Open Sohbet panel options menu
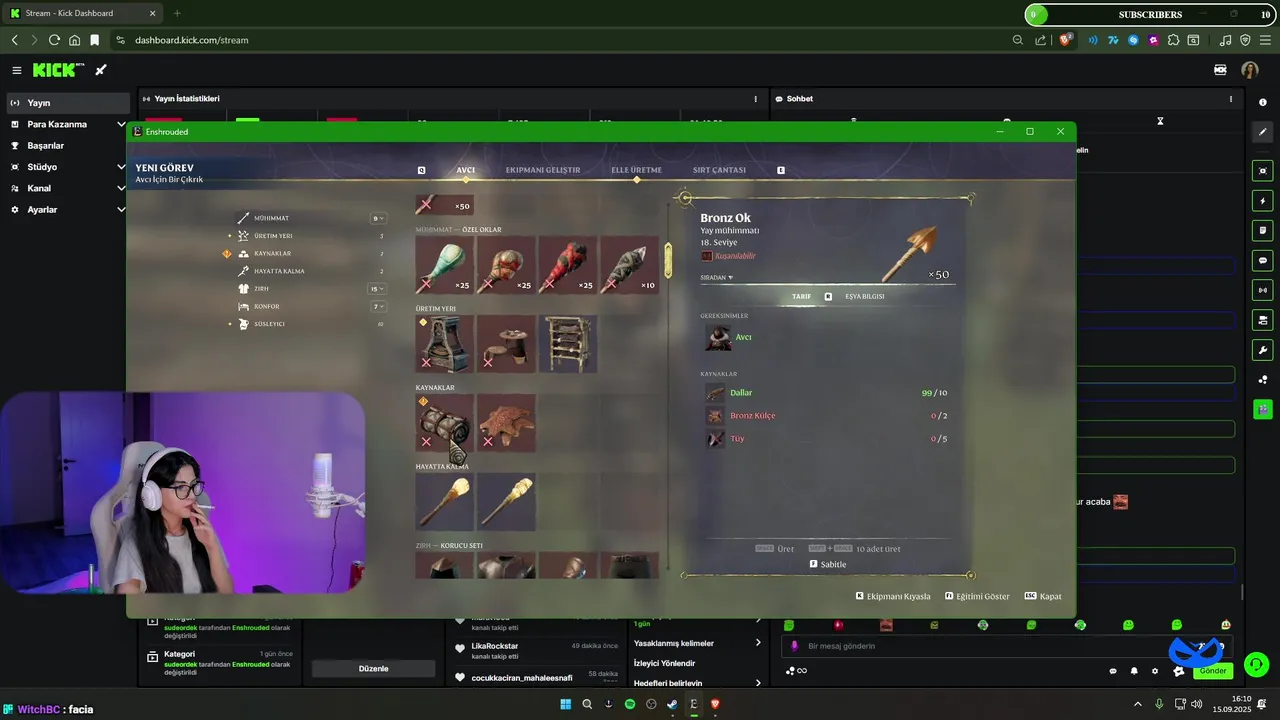Screen dimensions: 1280x720 pos(1231,99)
